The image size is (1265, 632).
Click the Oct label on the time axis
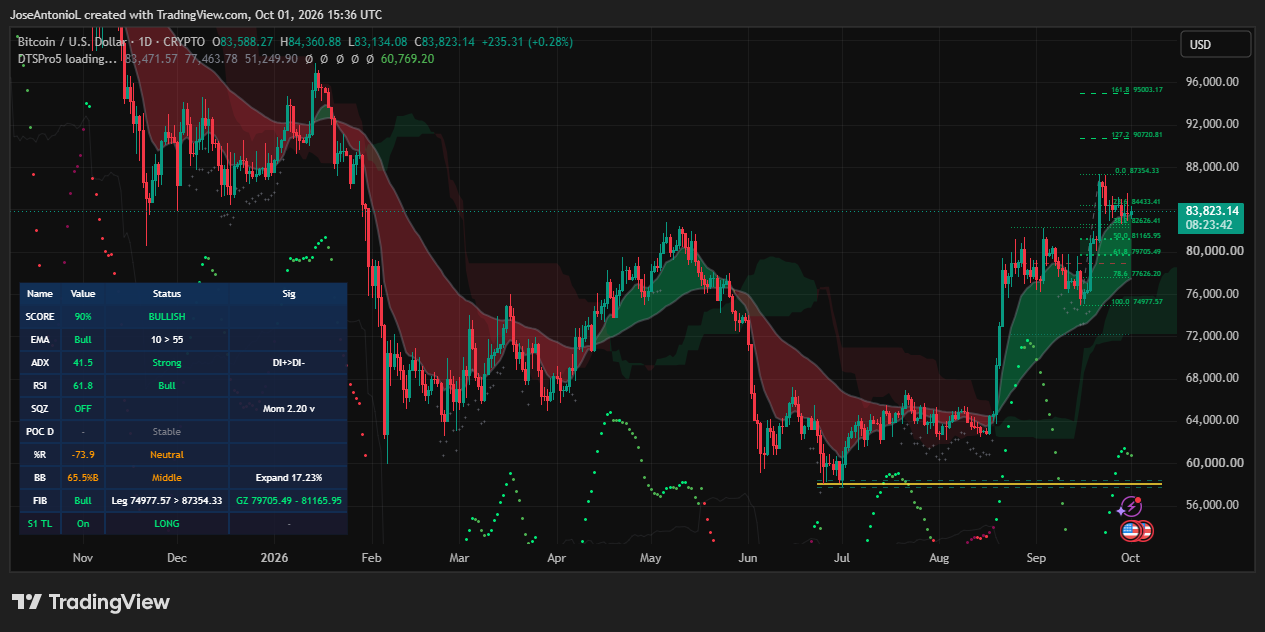pos(1130,558)
